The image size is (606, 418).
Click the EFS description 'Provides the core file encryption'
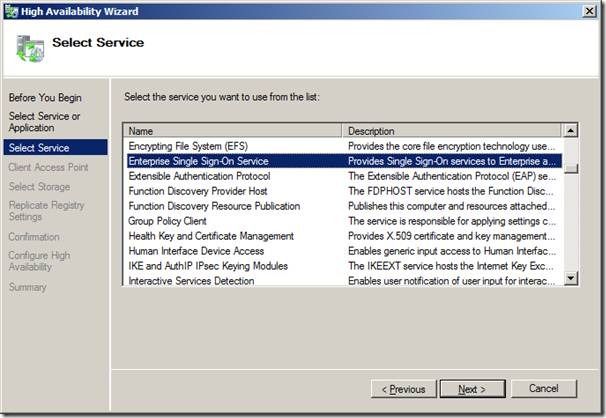click(x=451, y=146)
